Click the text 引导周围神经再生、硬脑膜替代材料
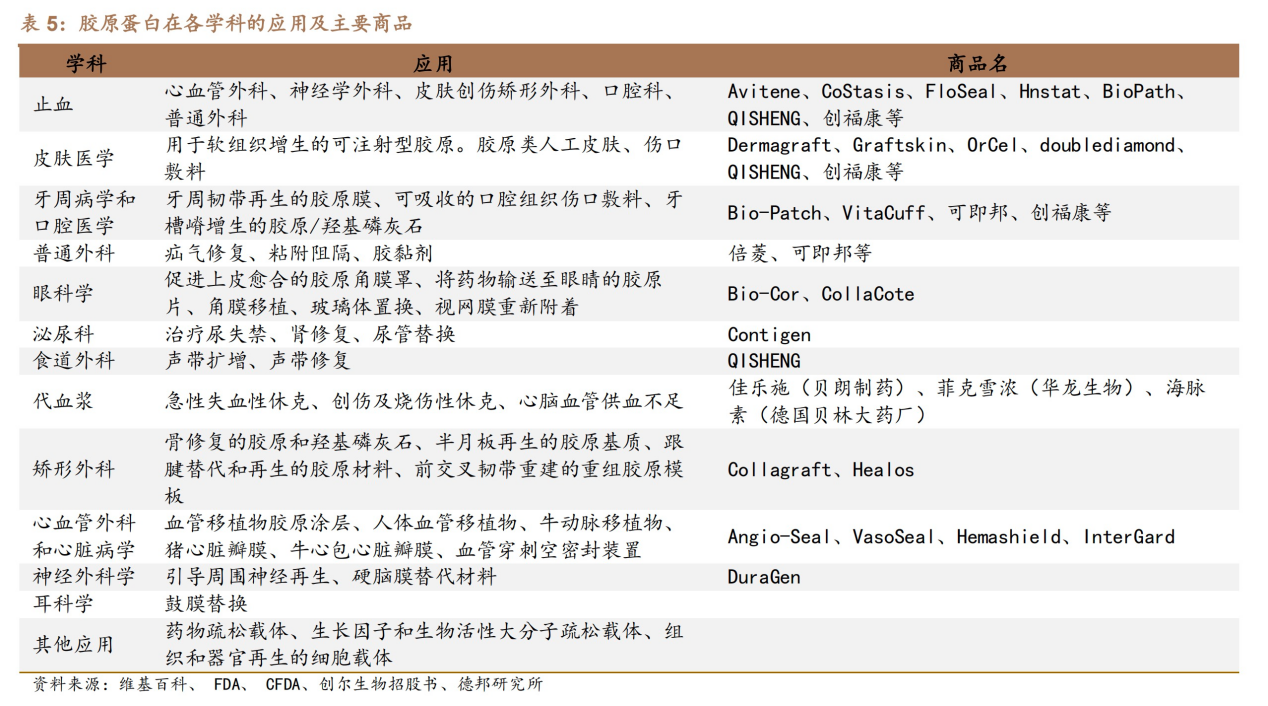Screen dimensions: 1268x706 [x=331, y=577]
